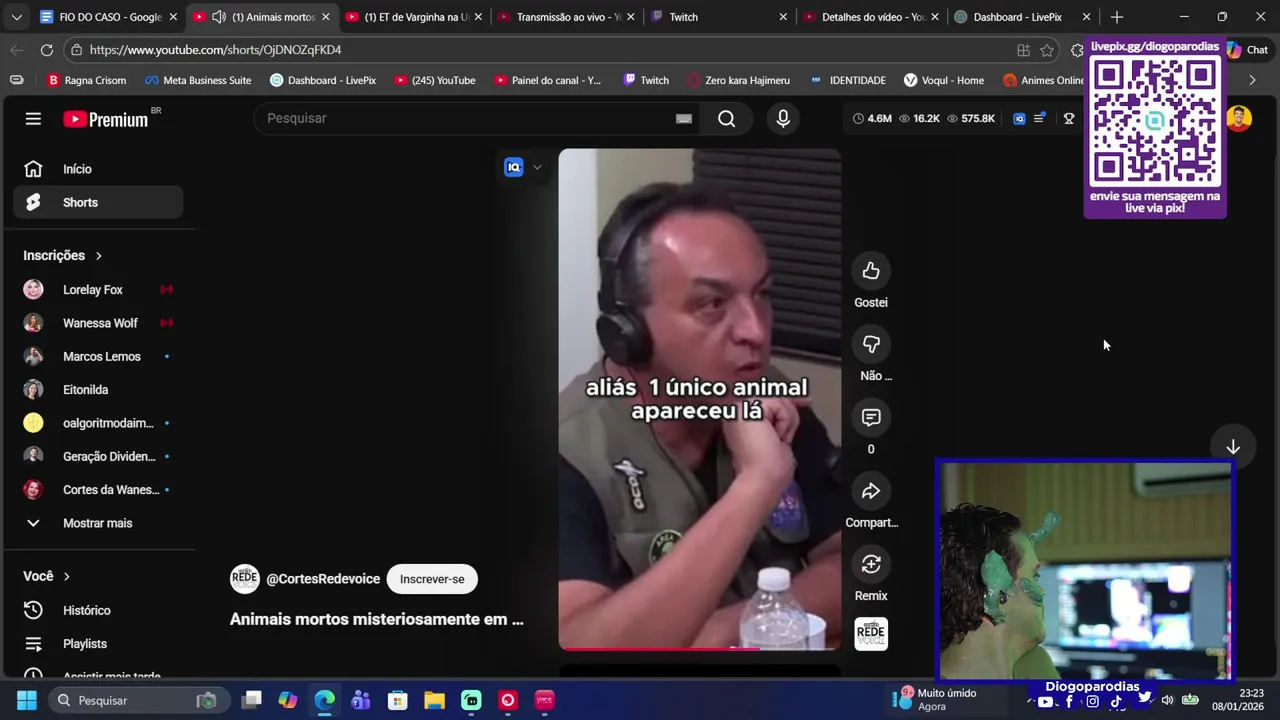Viewport: 1280px width, 720px height.
Task: Open the vidIQ list icon with blue dot
Action: point(1040,118)
